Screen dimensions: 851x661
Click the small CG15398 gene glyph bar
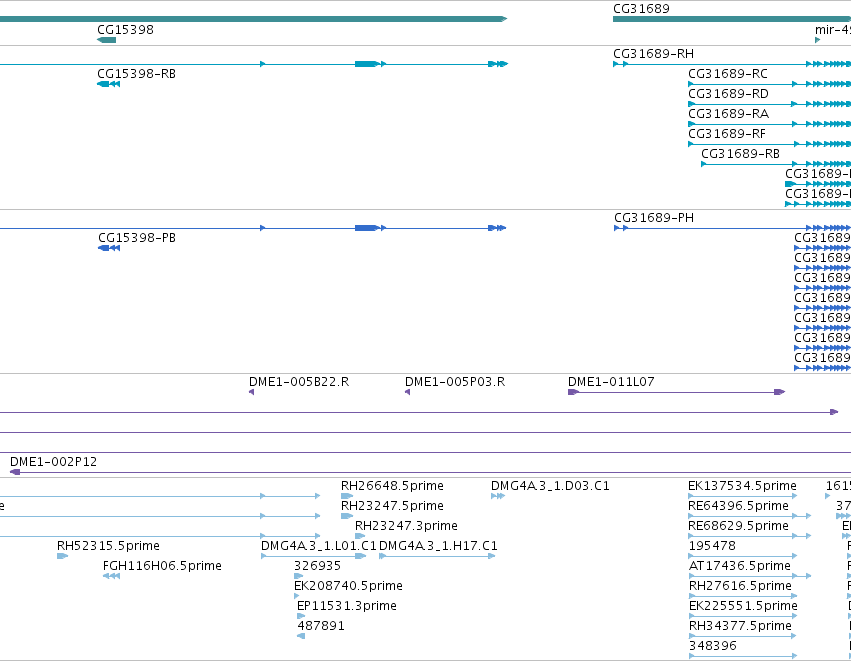coord(106,40)
